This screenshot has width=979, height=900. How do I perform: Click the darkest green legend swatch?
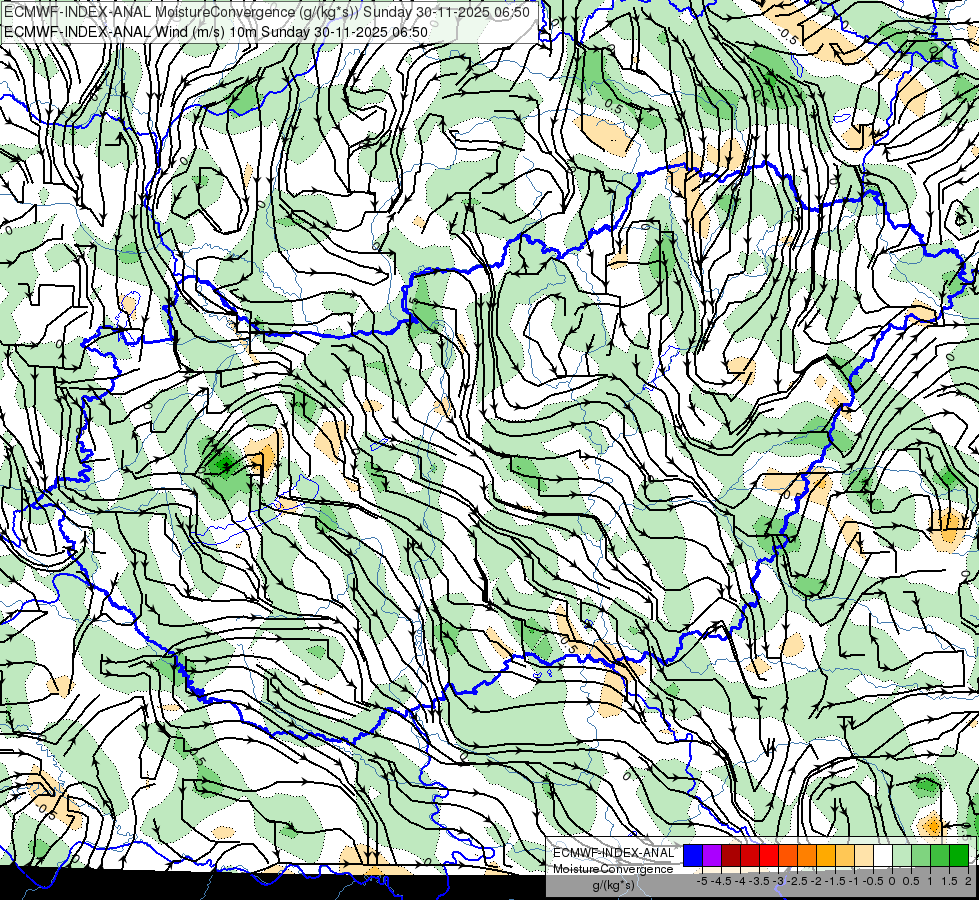click(x=959, y=855)
